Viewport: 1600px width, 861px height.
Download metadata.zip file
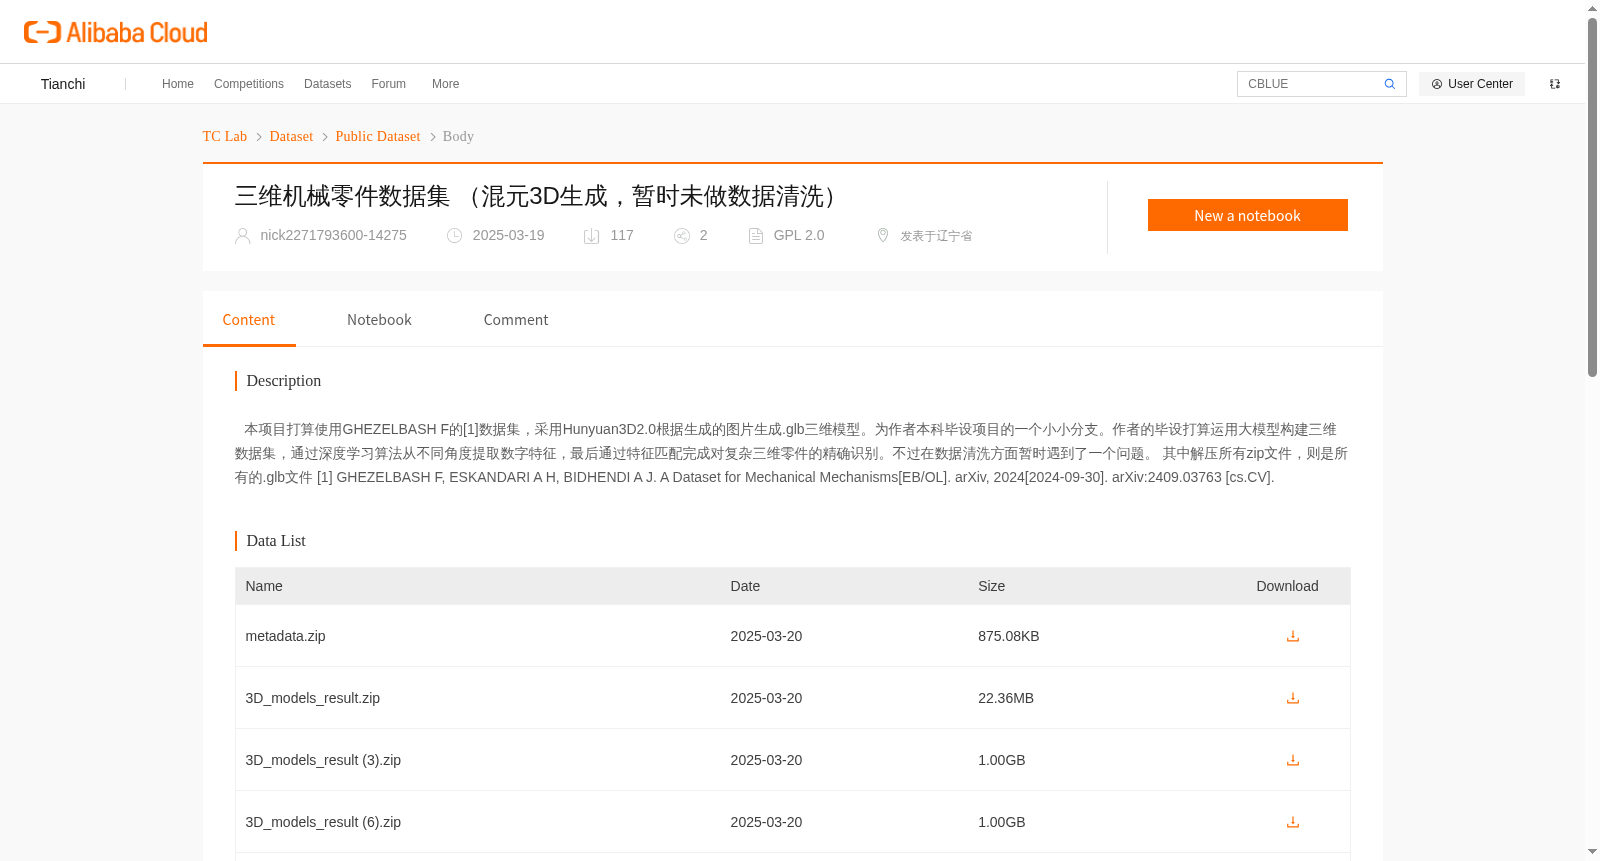(x=1293, y=636)
